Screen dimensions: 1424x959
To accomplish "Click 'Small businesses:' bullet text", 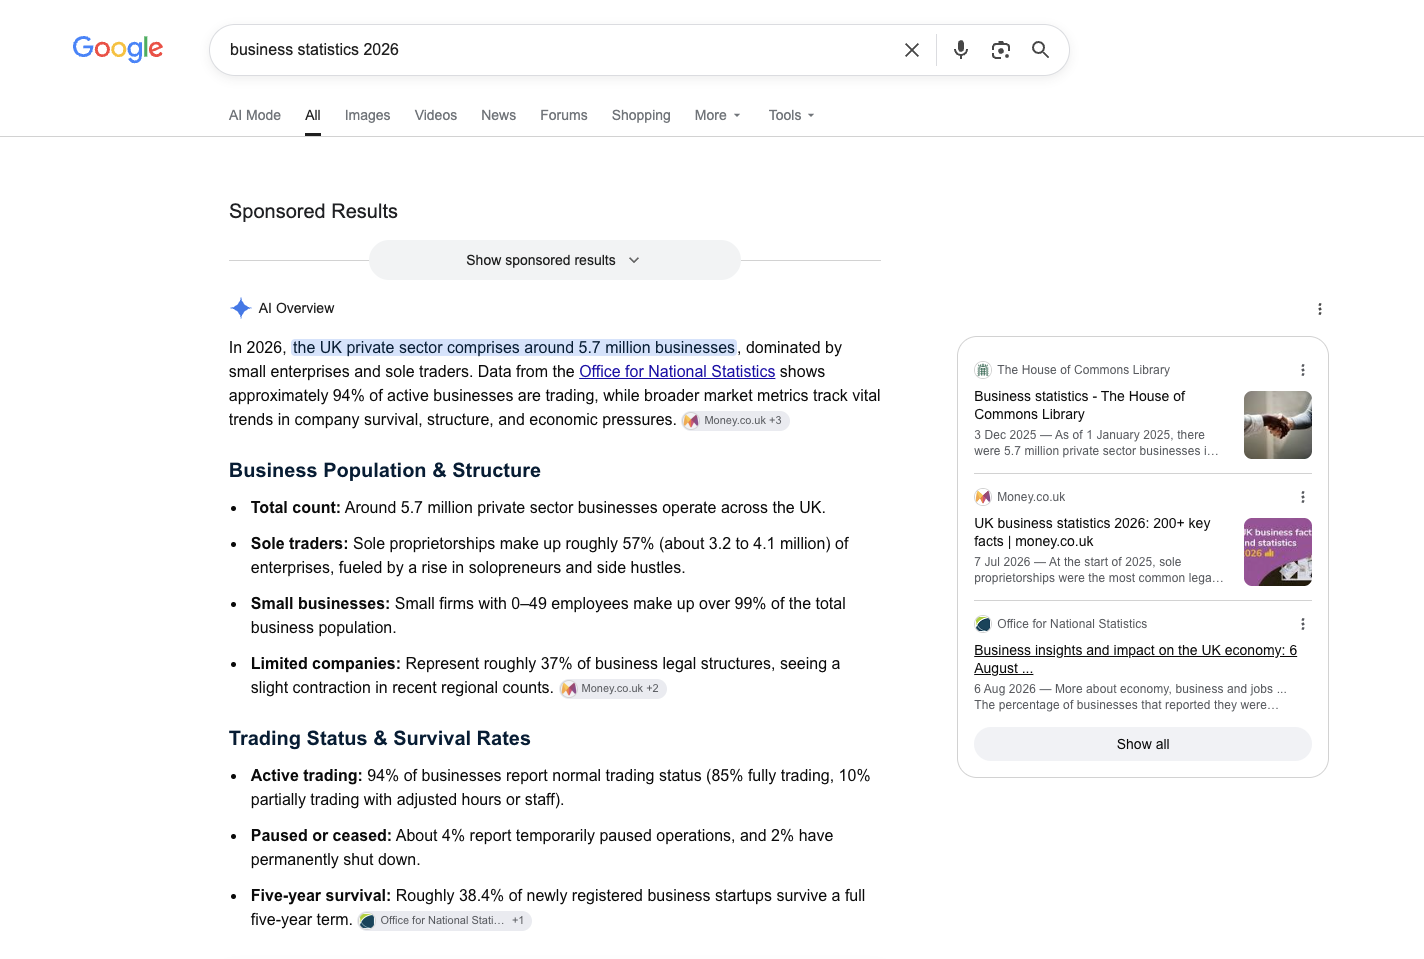I will tap(320, 604).
